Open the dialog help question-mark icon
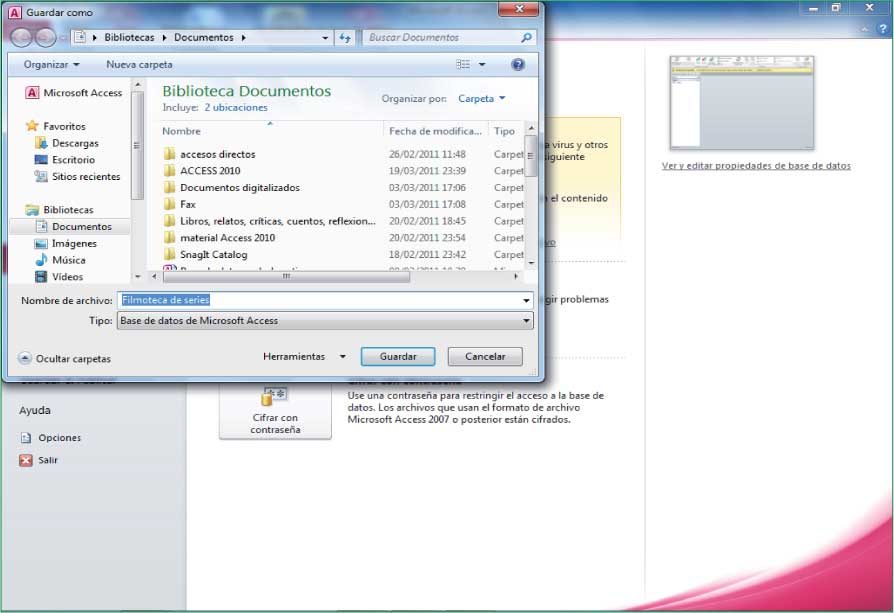Screen dimensions: 894x613 tap(518, 64)
